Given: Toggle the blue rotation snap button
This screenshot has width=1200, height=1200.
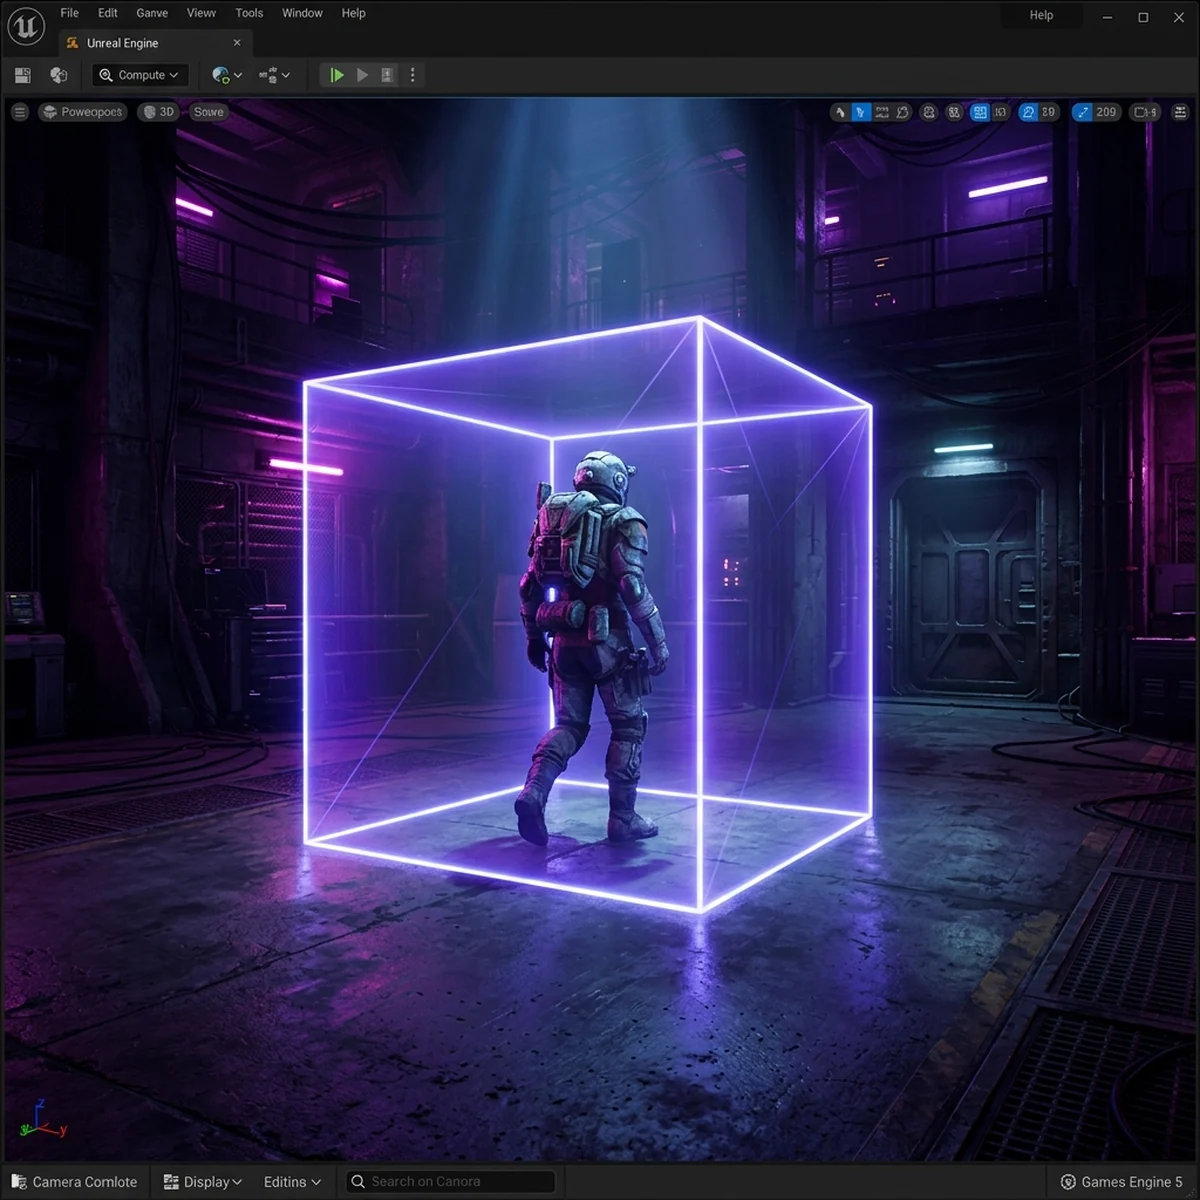Looking at the screenshot, I should (x=1028, y=112).
